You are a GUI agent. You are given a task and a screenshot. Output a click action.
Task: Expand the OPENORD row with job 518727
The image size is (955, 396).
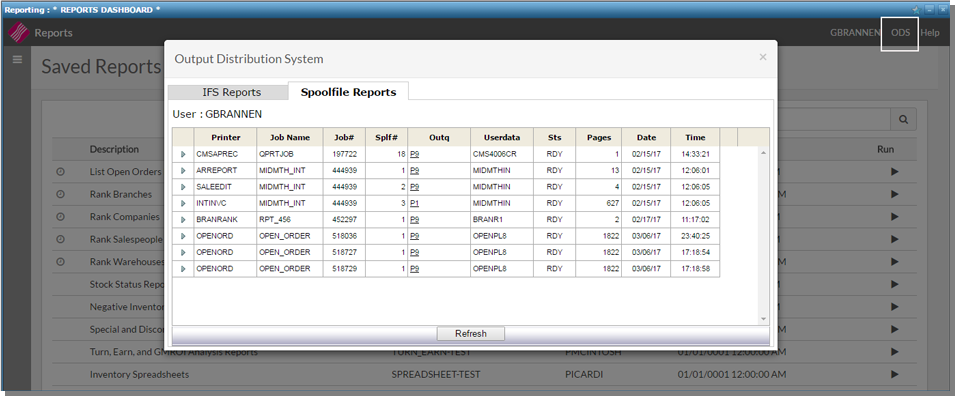183,252
